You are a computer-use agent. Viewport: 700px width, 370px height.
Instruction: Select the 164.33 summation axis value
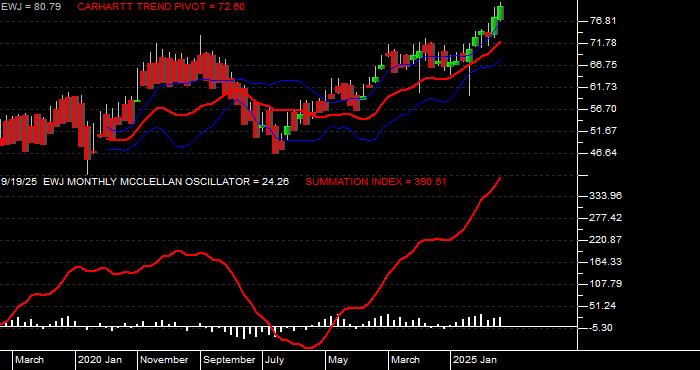(605, 262)
